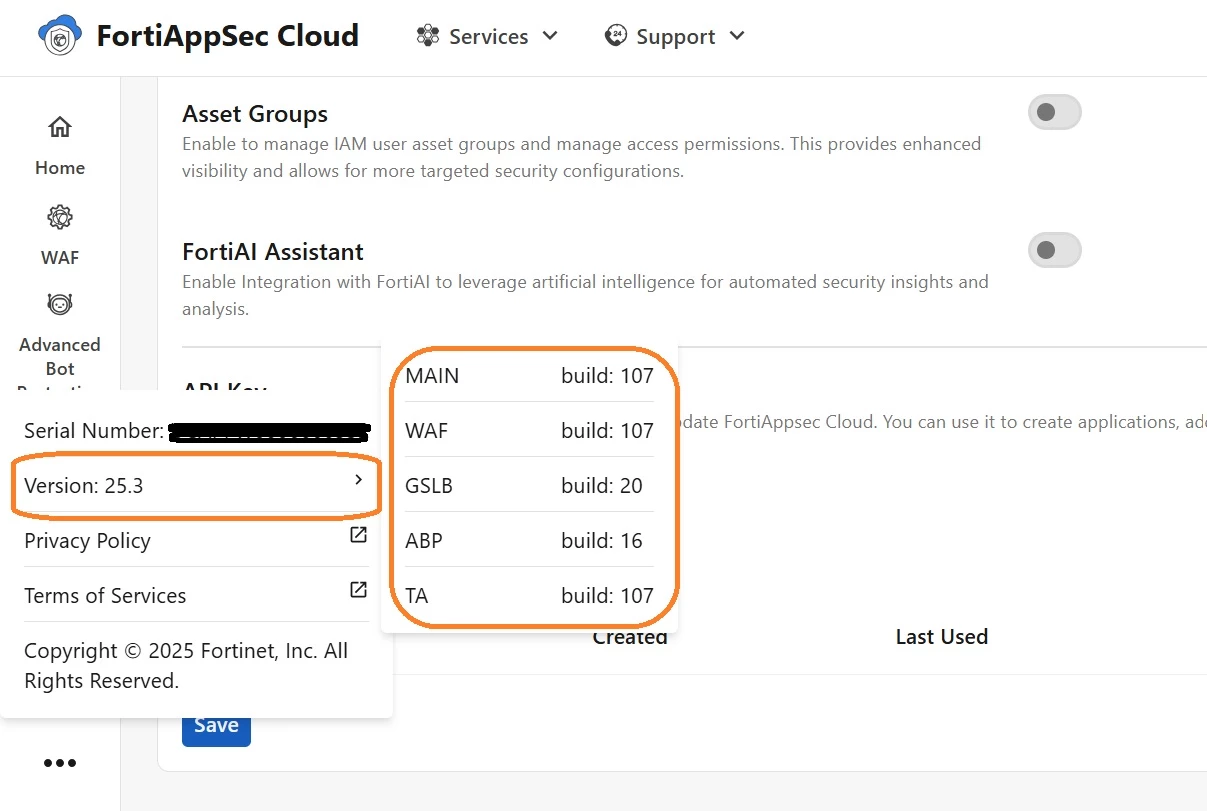
Task: Click the Support 24-hour headset icon
Action: tap(616, 36)
